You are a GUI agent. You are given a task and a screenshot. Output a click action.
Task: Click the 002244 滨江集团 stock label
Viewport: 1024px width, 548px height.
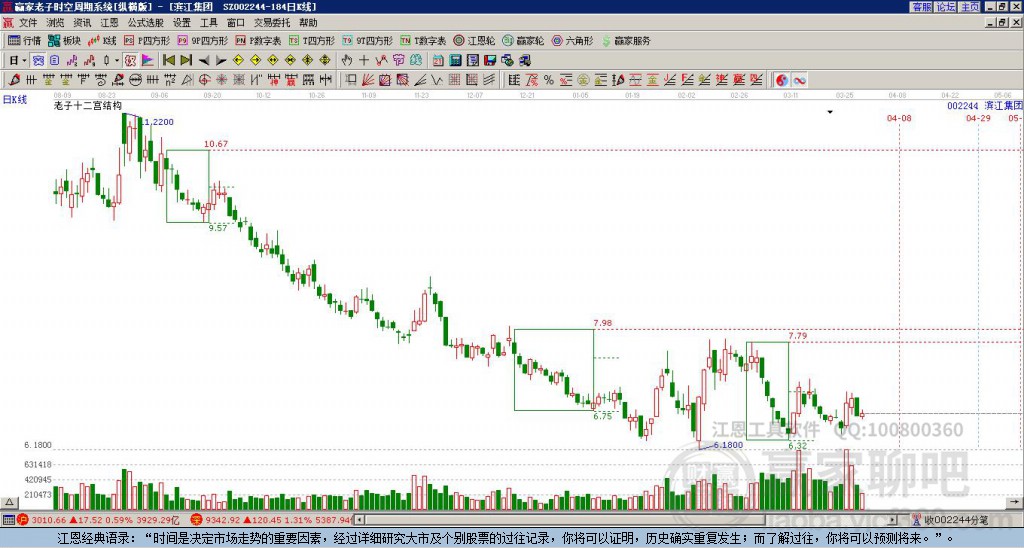click(x=985, y=106)
